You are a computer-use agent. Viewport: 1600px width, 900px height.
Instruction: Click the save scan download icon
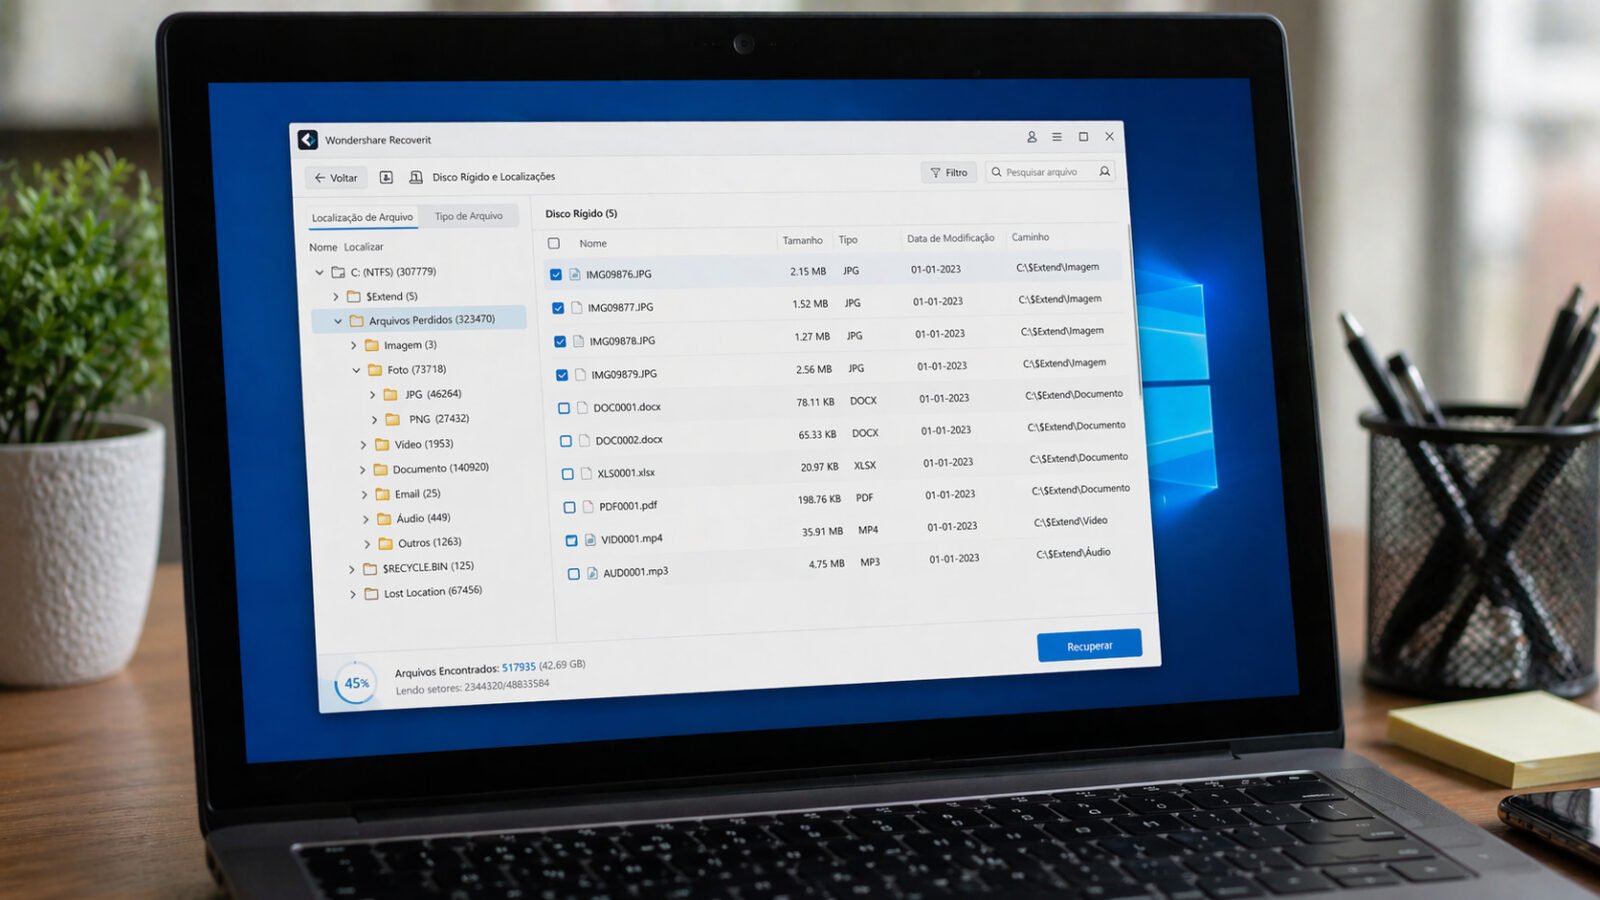(x=386, y=177)
